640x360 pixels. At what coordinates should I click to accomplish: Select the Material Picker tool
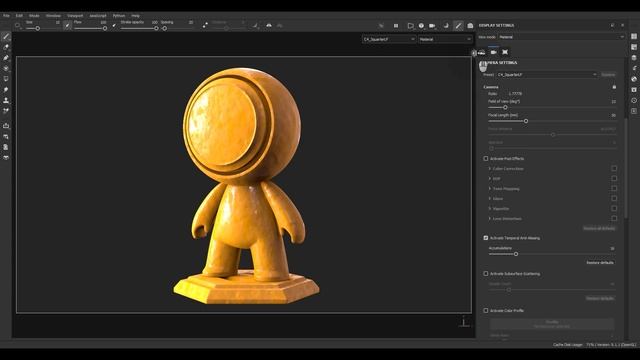[6, 111]
